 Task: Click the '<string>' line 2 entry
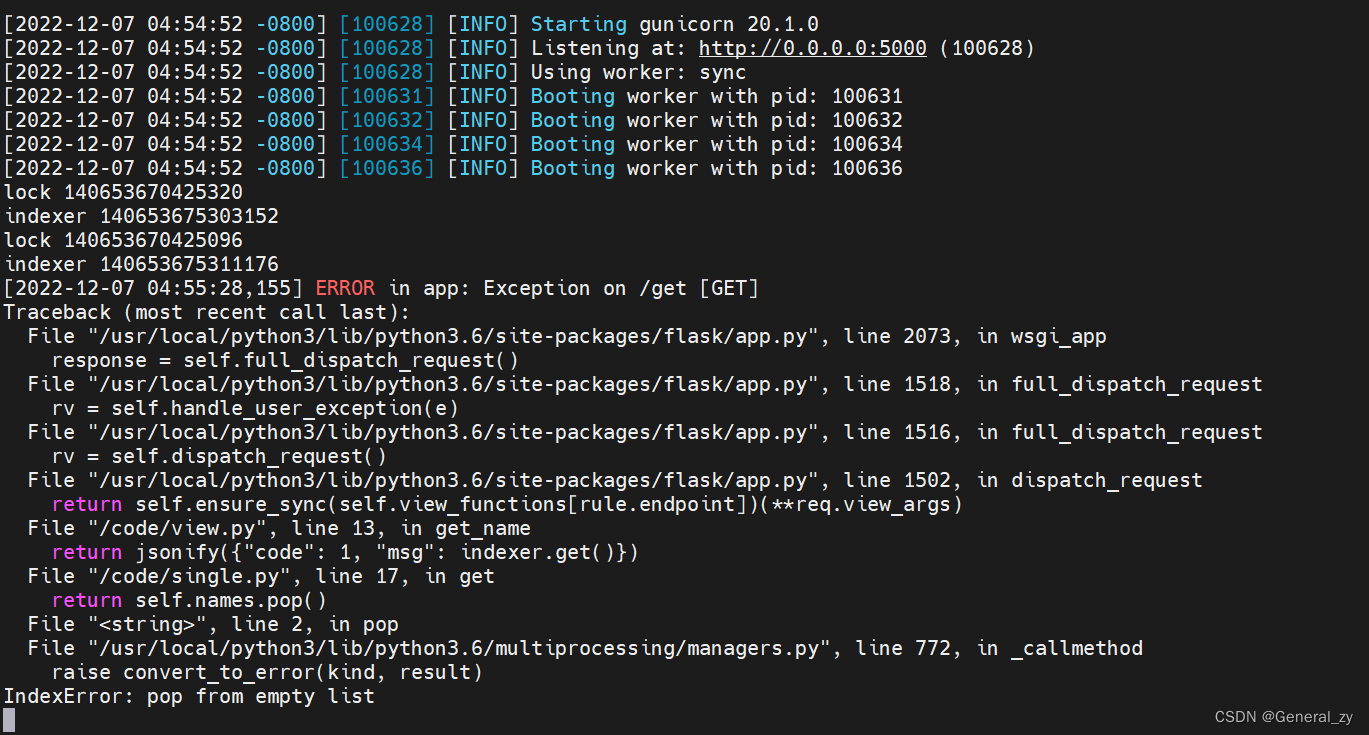tap(213, 624)
